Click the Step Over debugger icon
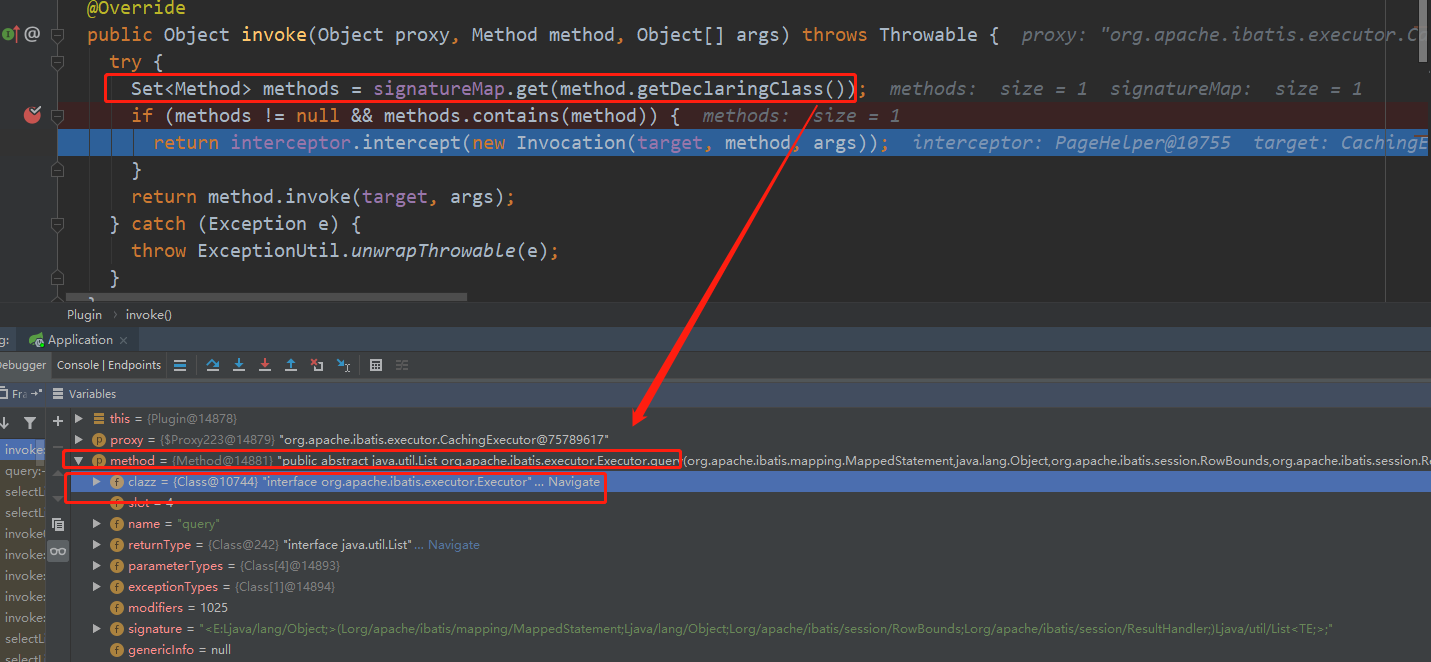Image resolution: width=1431 pixels, height=662 pixels. (x=213, y=365)
